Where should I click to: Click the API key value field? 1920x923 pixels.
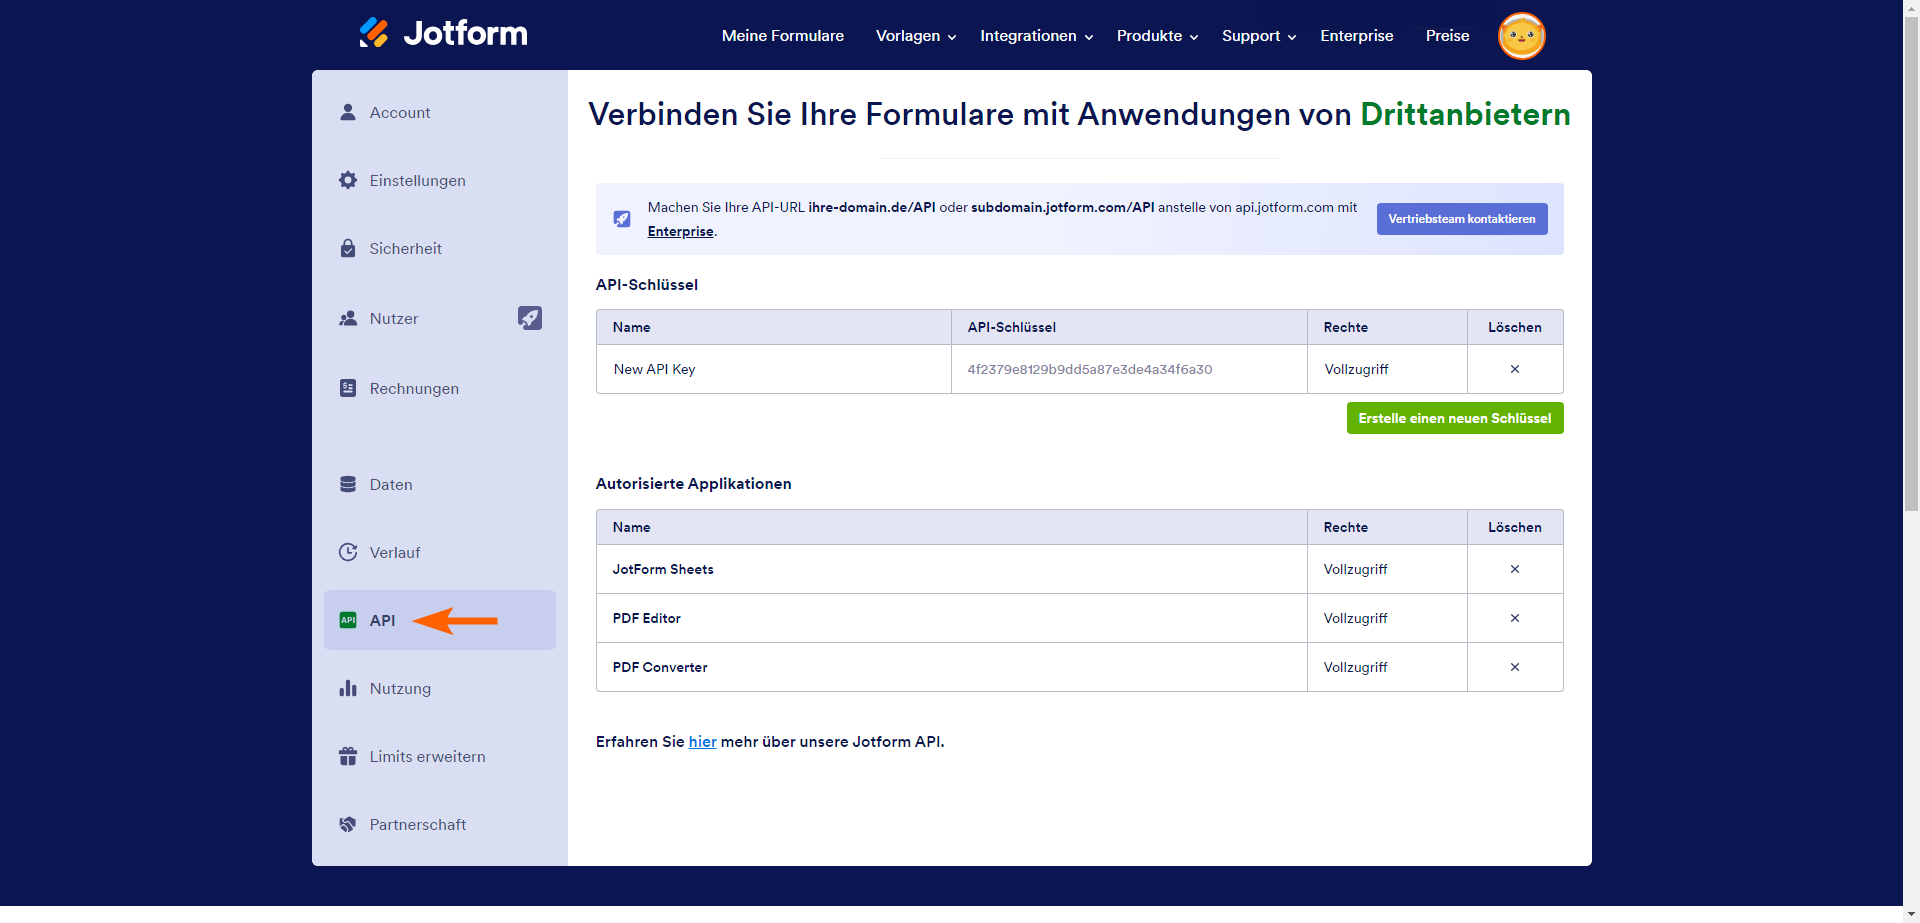point(1090,369)
